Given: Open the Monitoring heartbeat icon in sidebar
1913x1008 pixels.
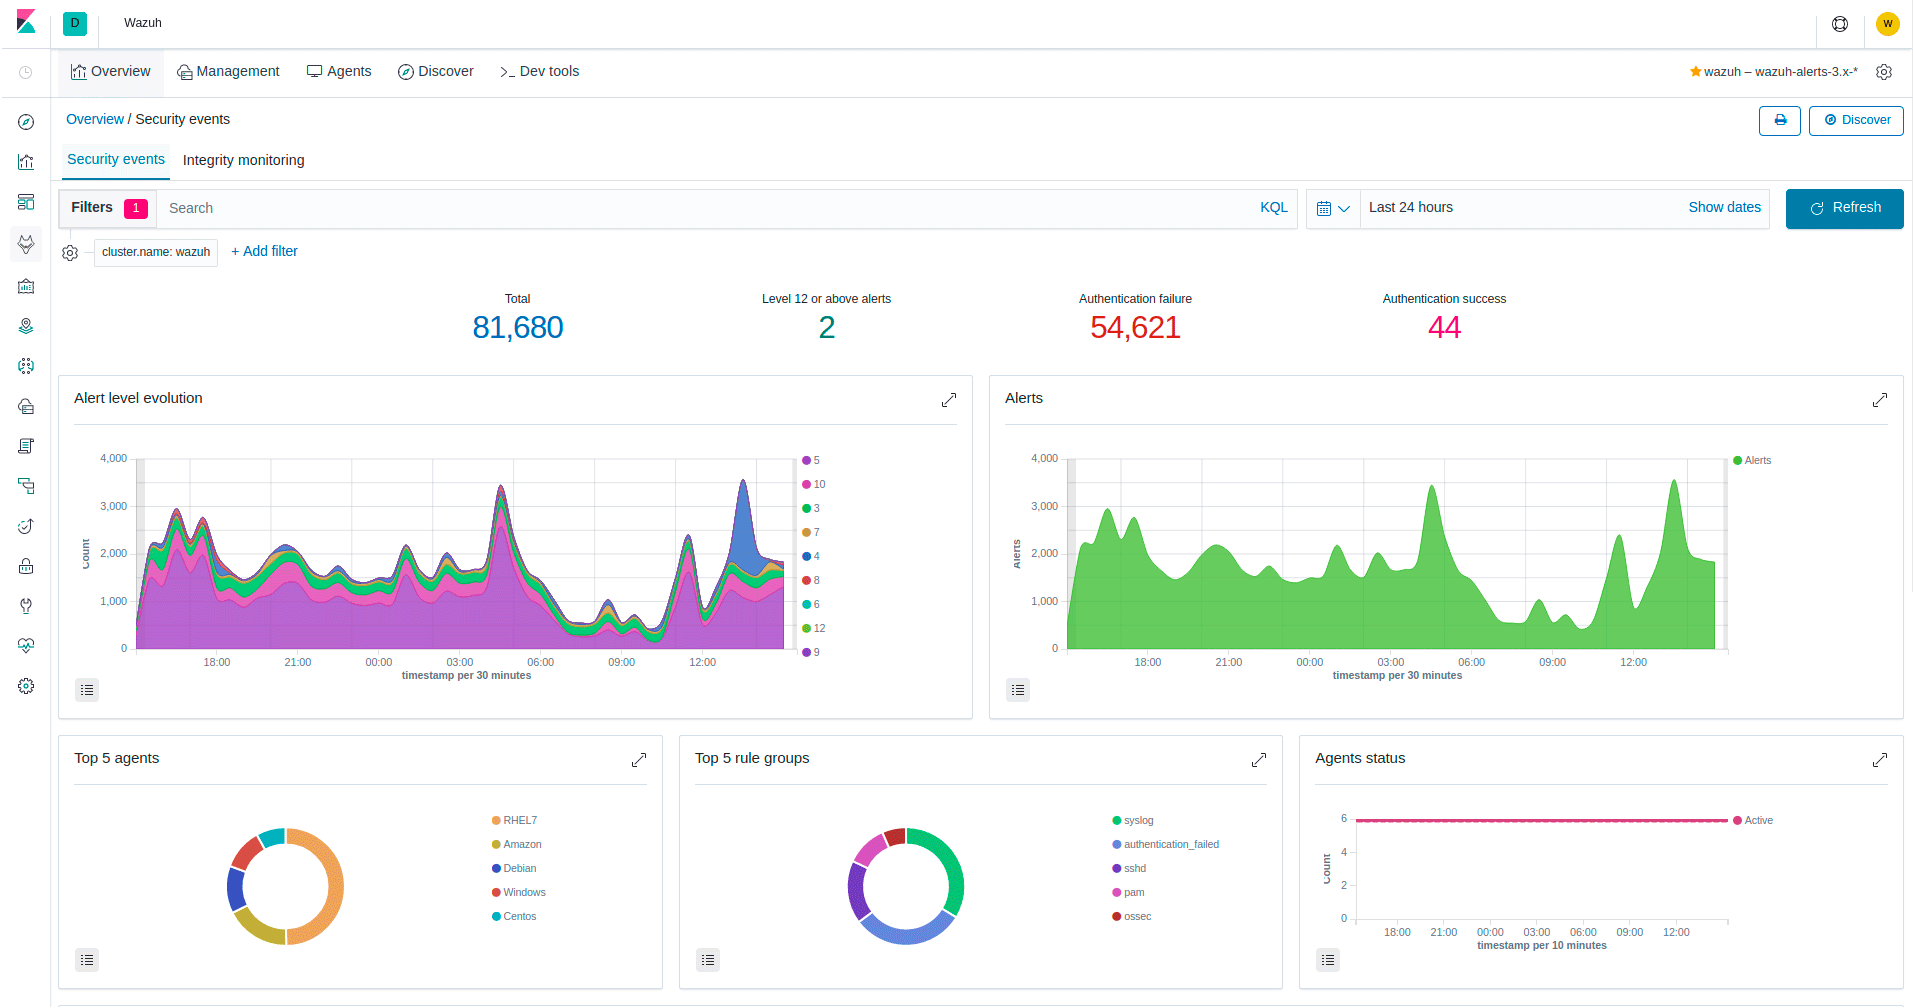Looking at the screenshot, I should 26,645.
